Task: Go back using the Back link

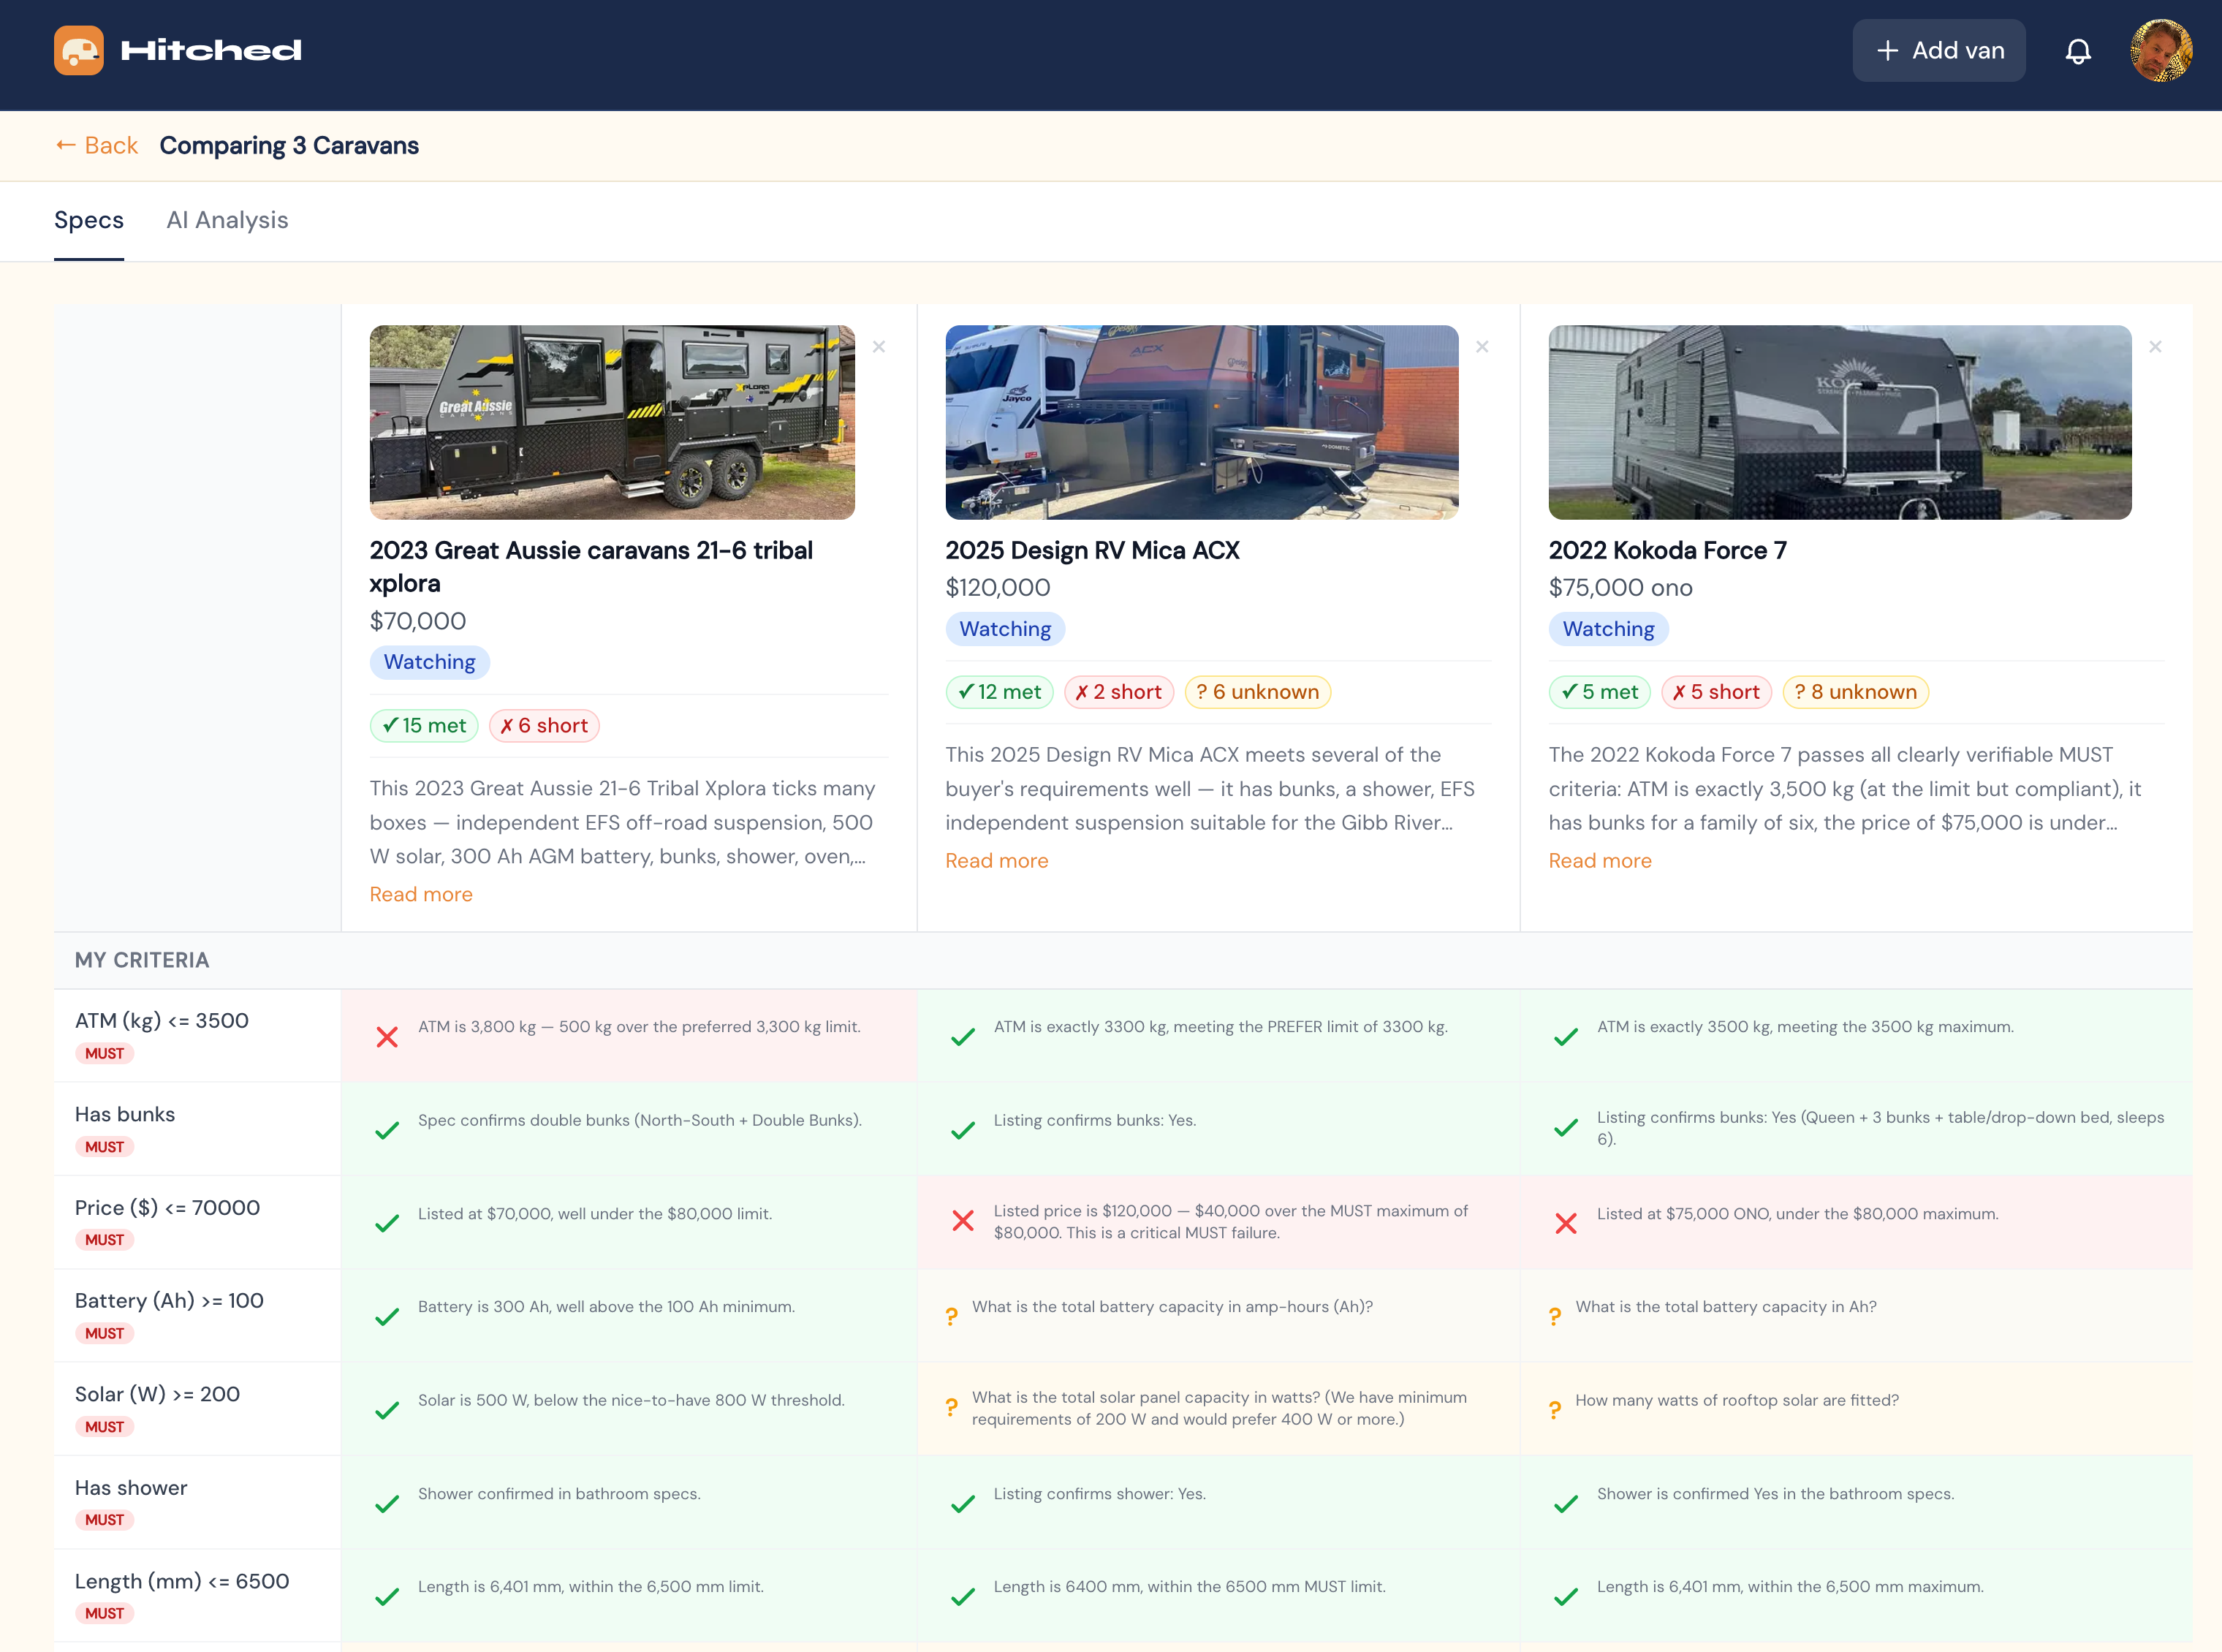Action: coord(96,146)
